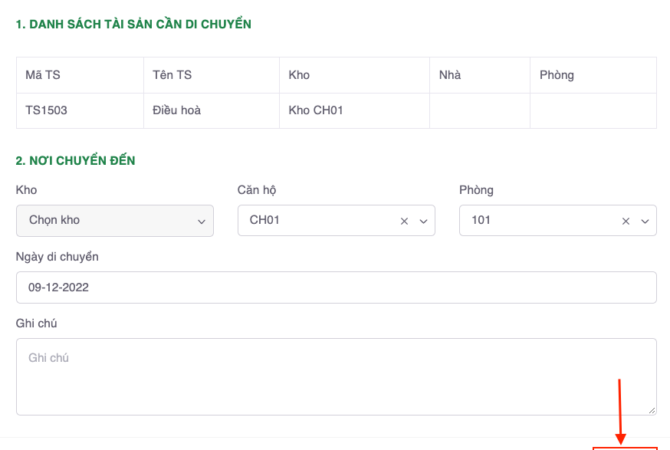This screenshot has height=450, width=670.
Task: Clear the 101 selection in Phòng
Action: [x=626, y=221]
